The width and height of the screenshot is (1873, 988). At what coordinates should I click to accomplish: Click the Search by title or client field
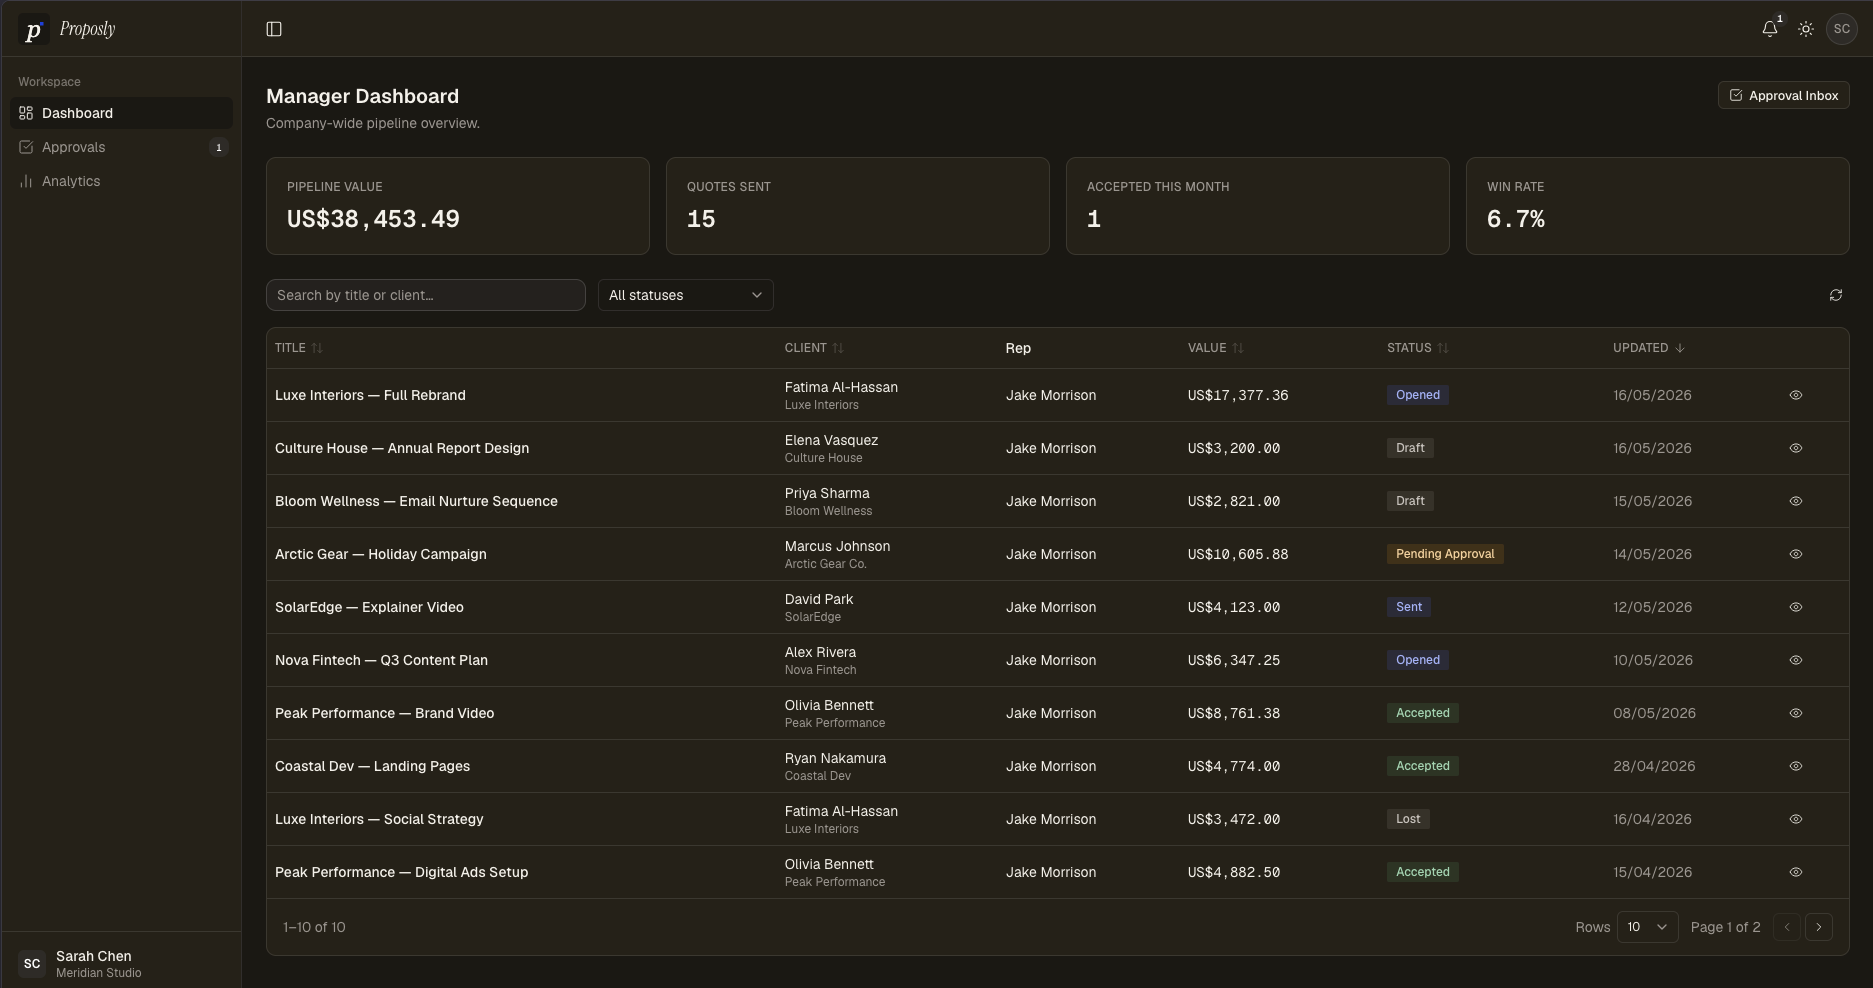[x=425, y=295]
